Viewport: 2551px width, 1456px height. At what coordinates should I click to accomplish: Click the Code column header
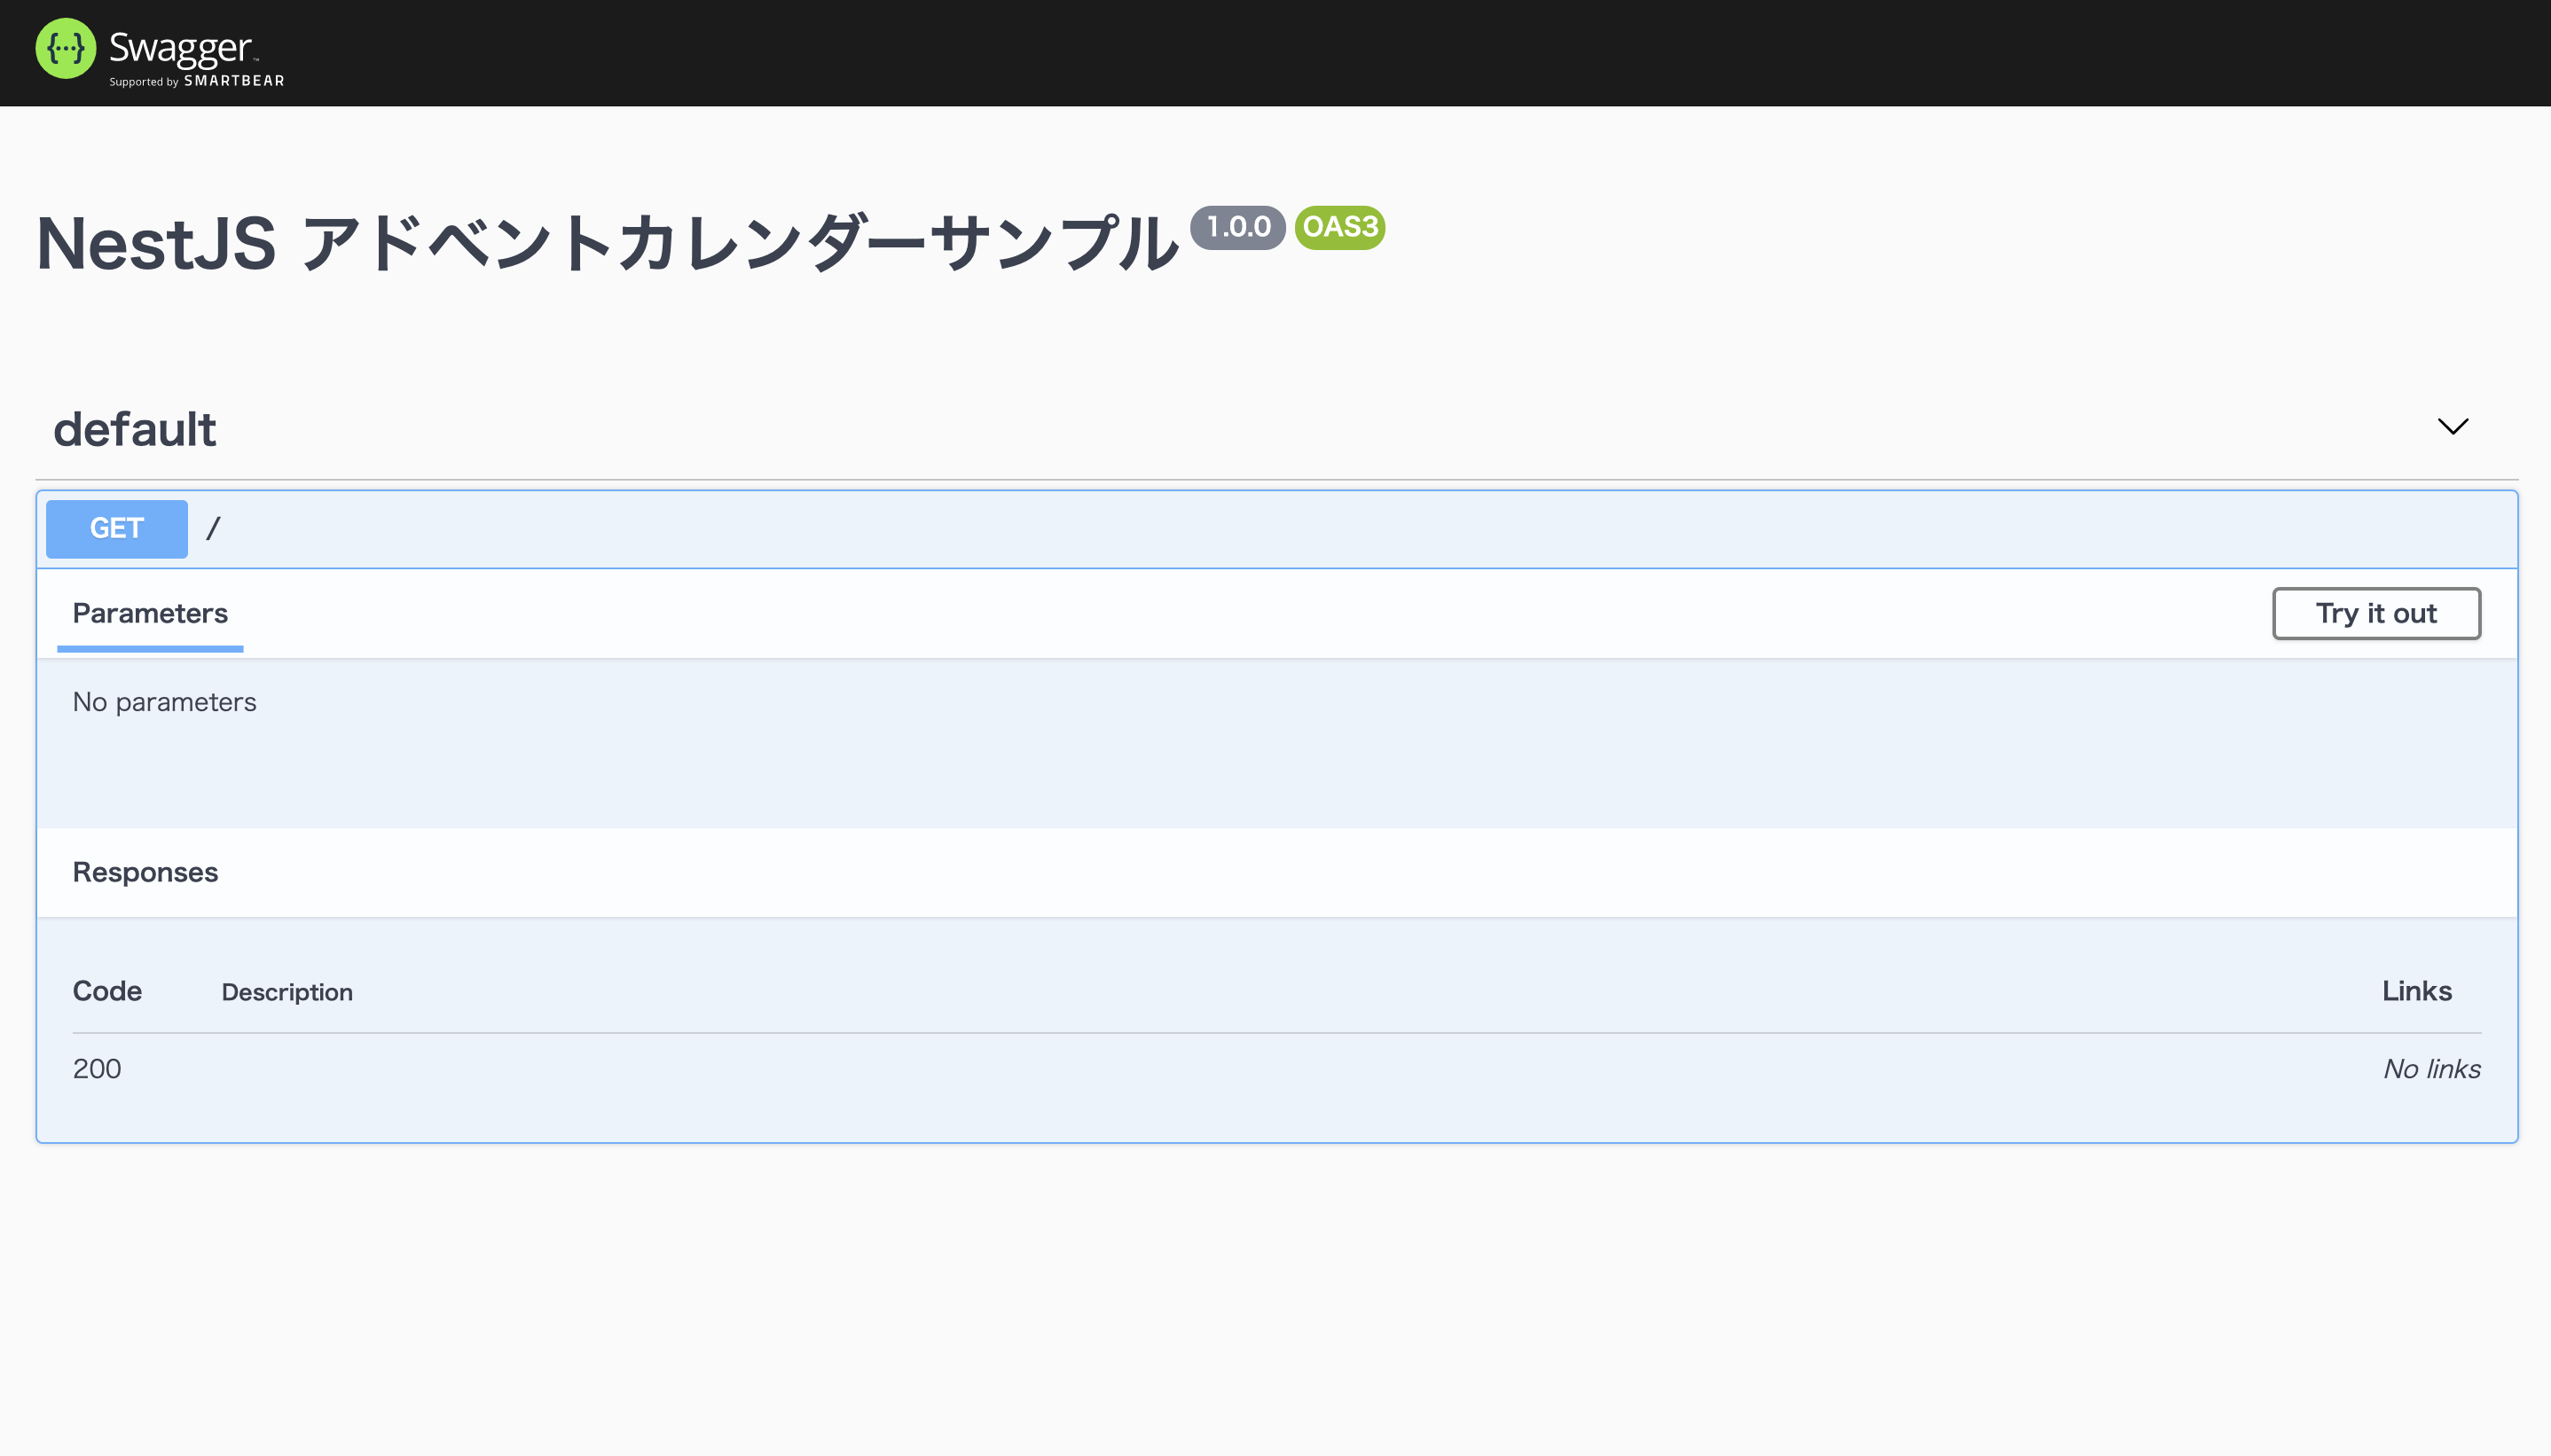(107, 991)
